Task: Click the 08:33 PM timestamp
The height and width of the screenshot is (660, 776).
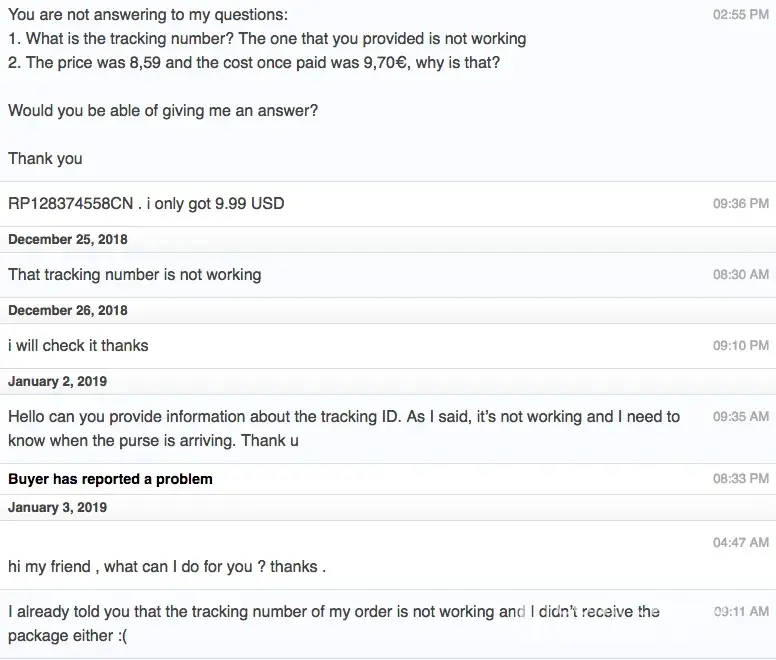Action: click(x=740, y=479)
